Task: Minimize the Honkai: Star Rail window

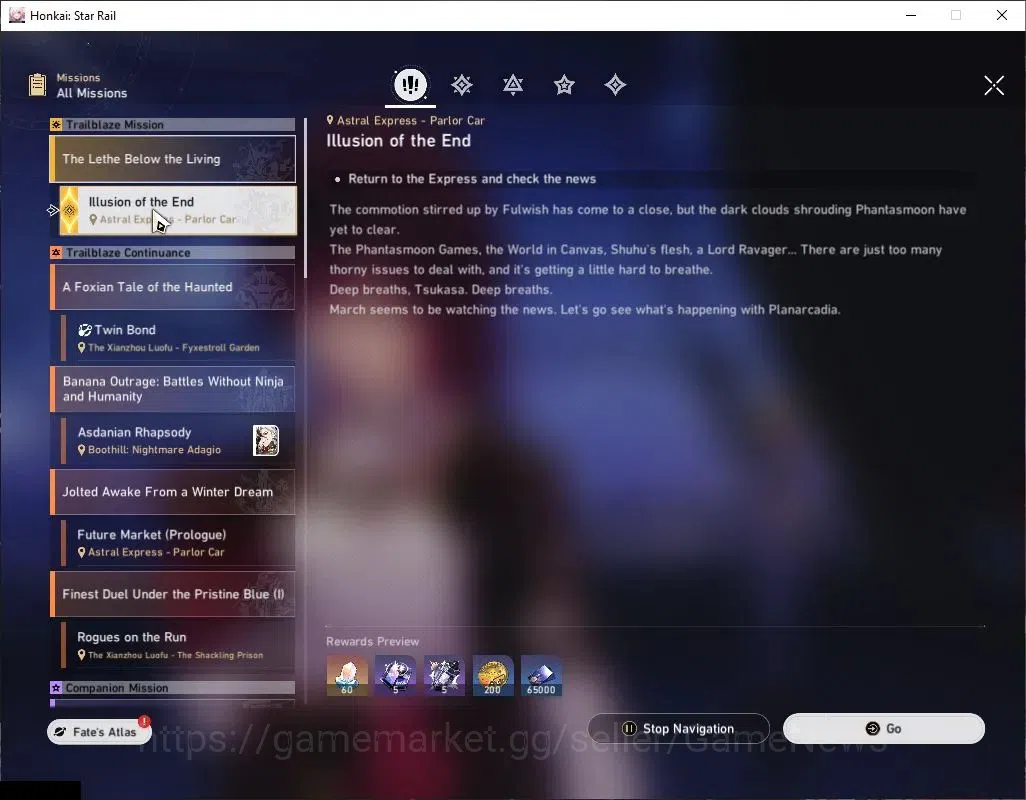Action: tap(910, 15)
